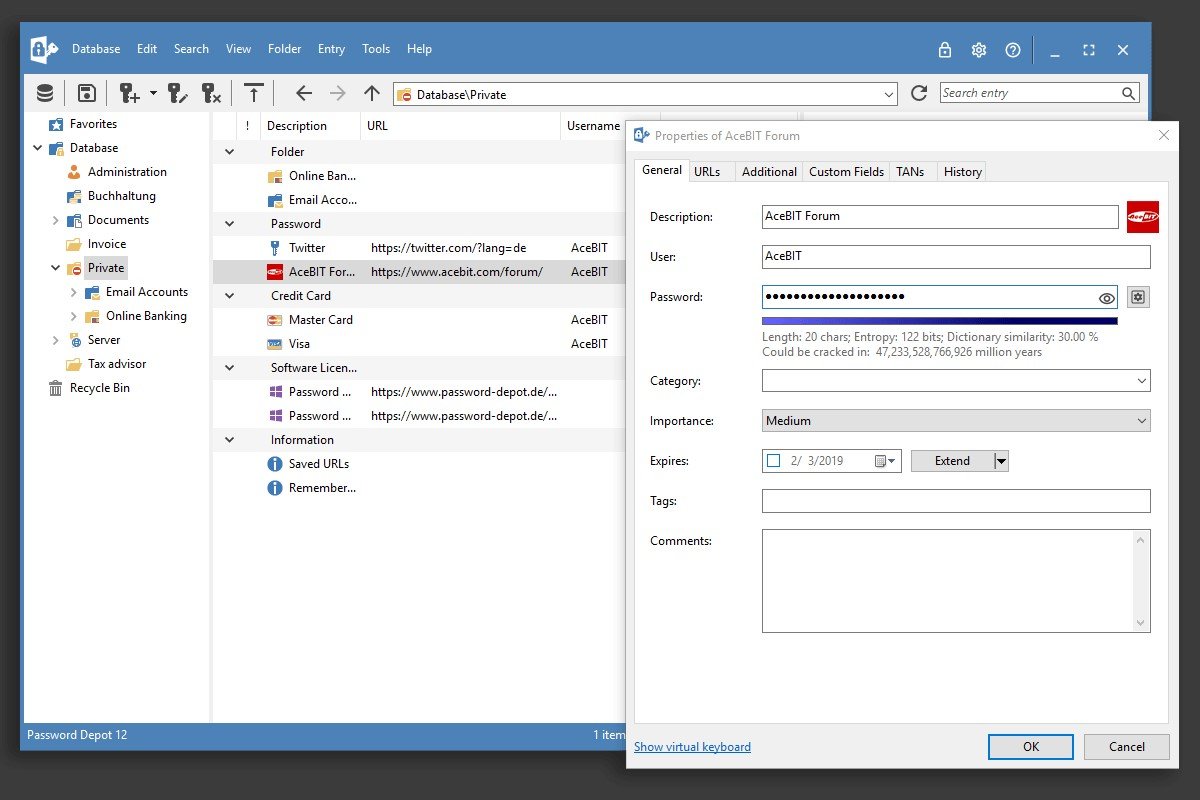Expand the Online Banking tree node

pyautogui.click(x=74, y=316)
